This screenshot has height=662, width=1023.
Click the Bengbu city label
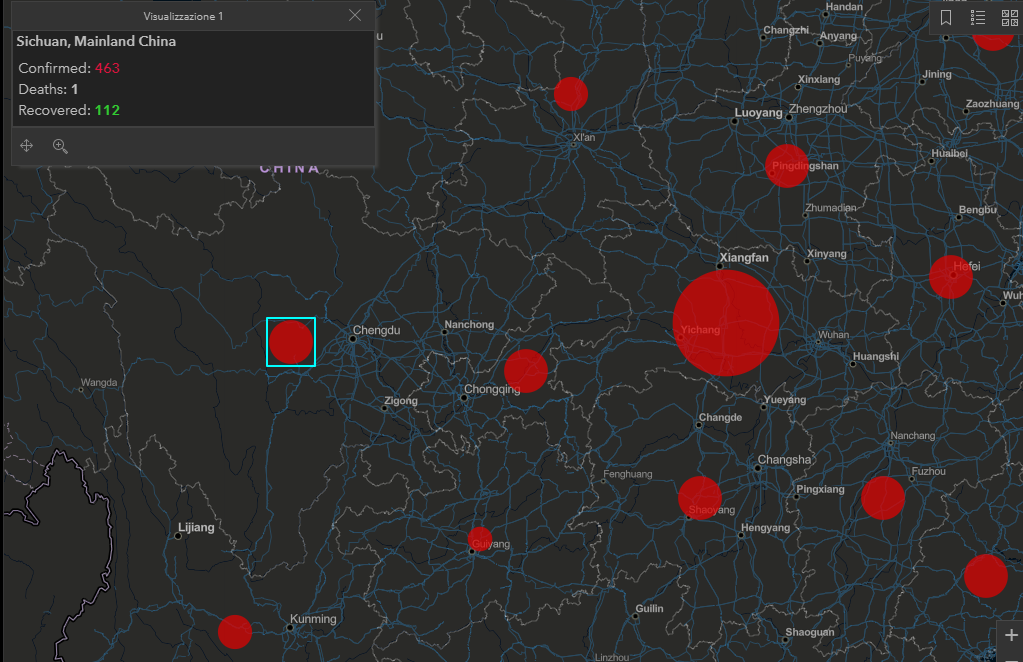point(977,209)
